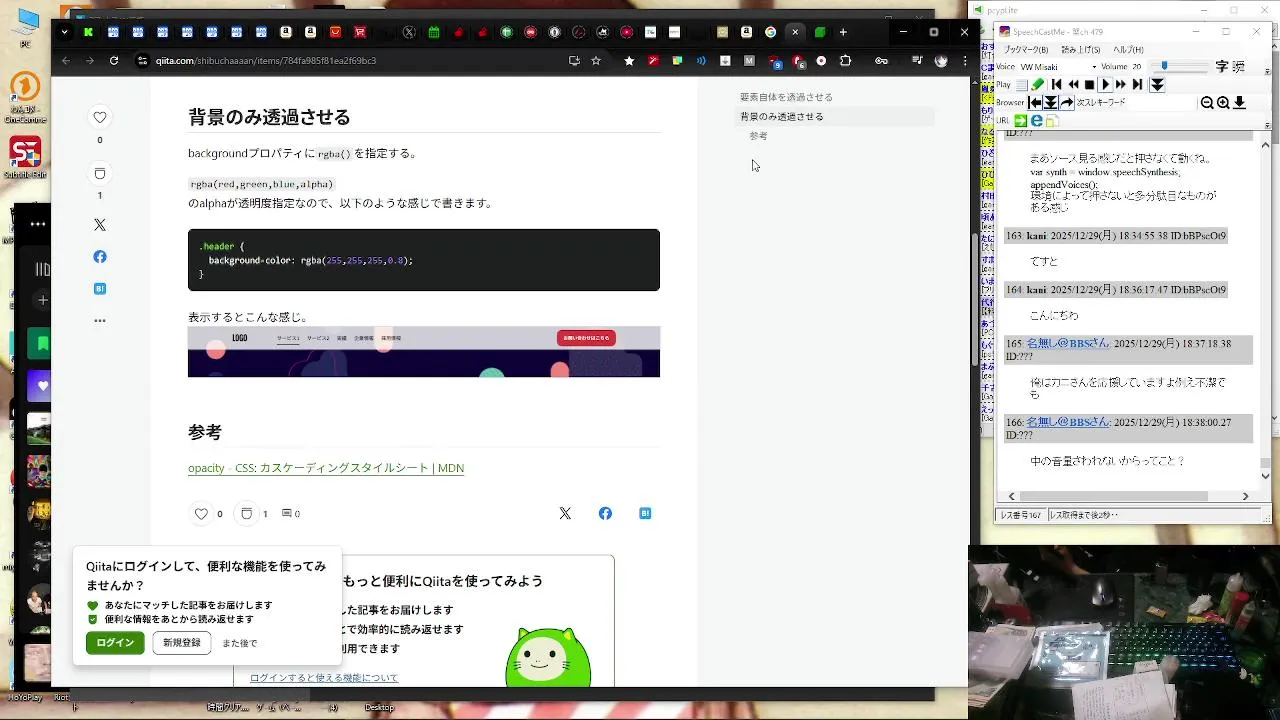Go forward in SpeechCastMe Browser toolbar
Viewport: 1280px width, 720px height.
click(1067, 103)
